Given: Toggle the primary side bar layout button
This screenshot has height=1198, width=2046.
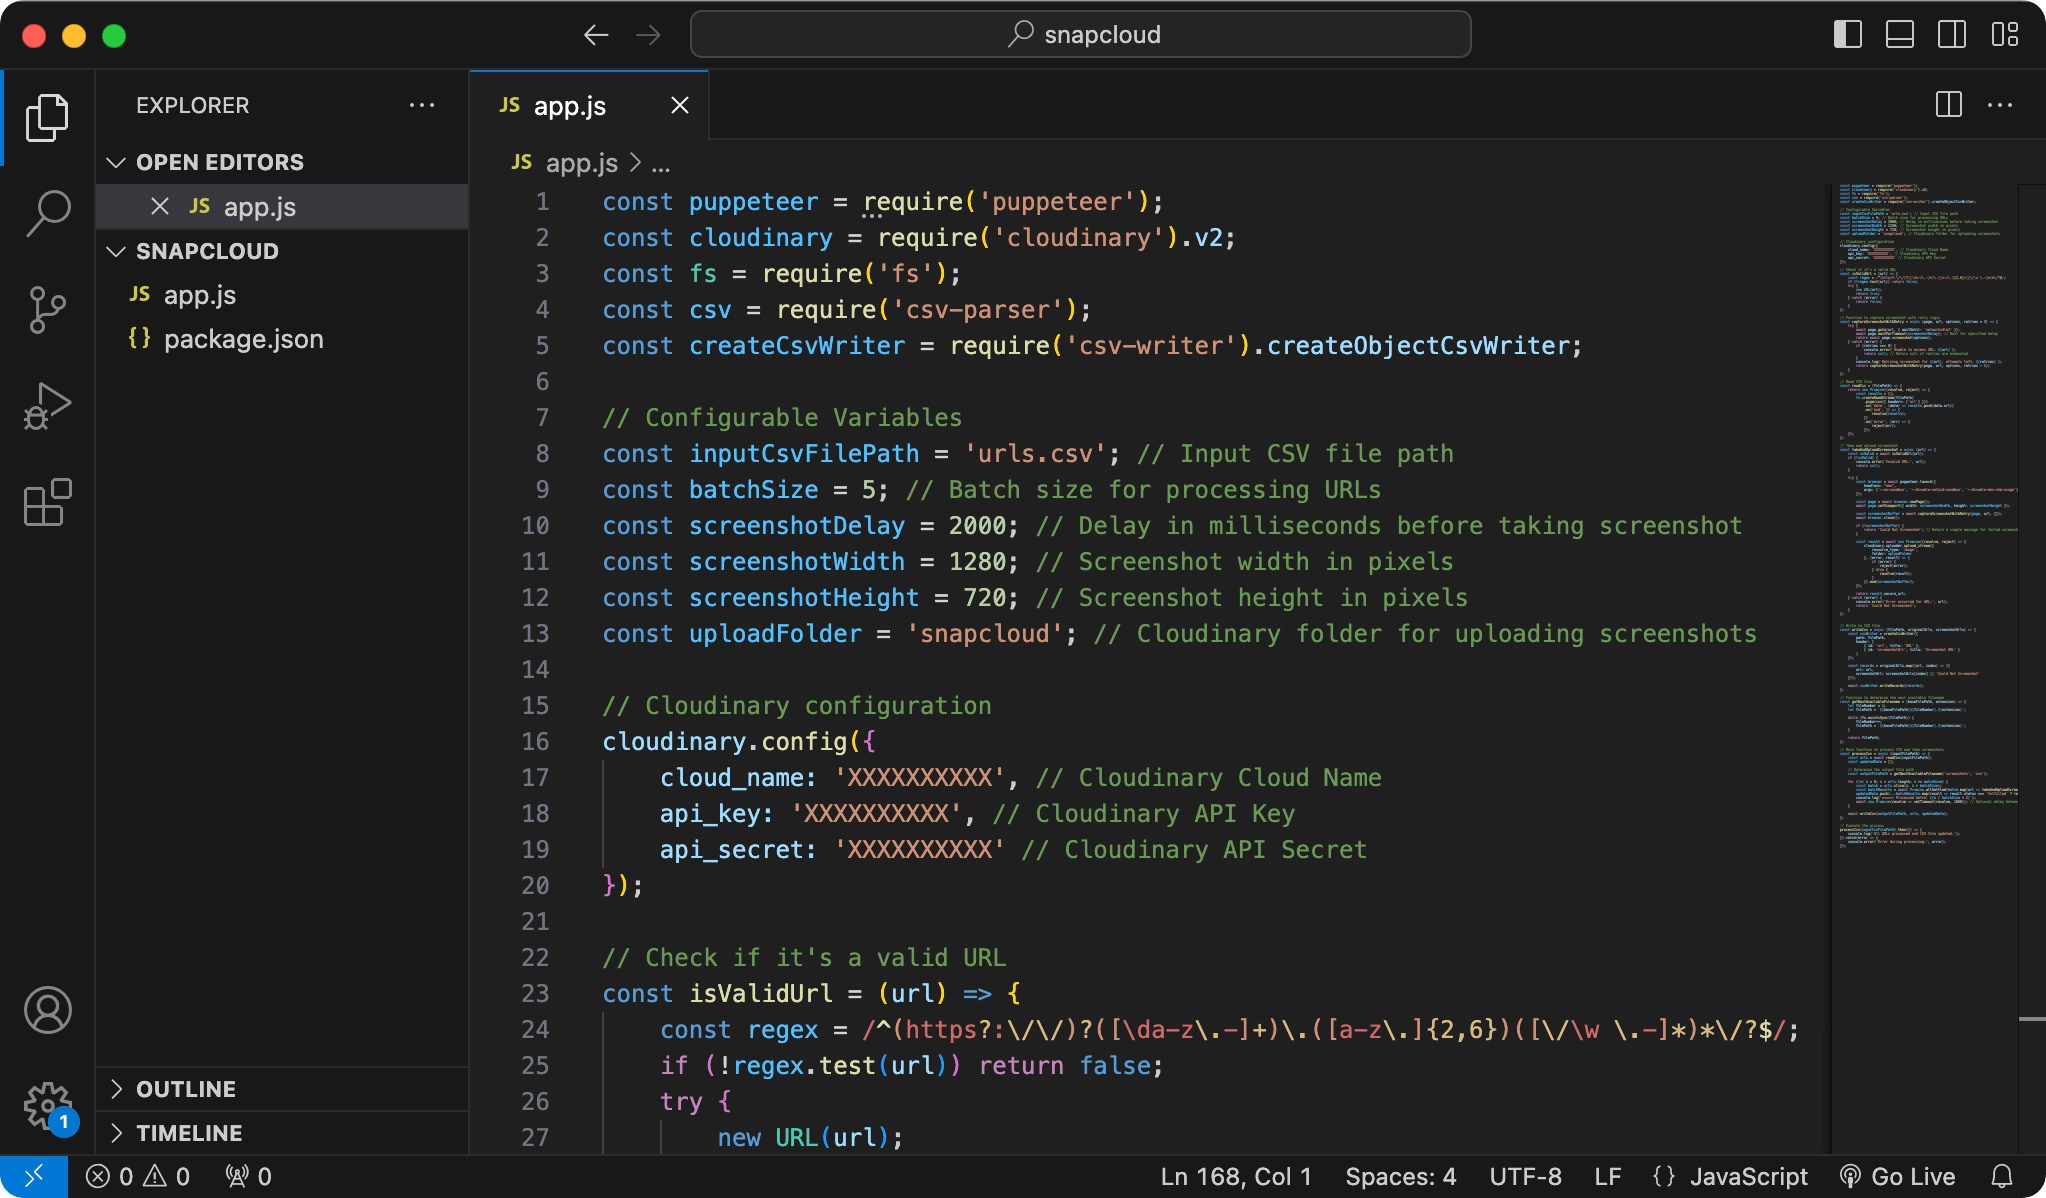Looking at the screenshot, I should [1847, 35].
